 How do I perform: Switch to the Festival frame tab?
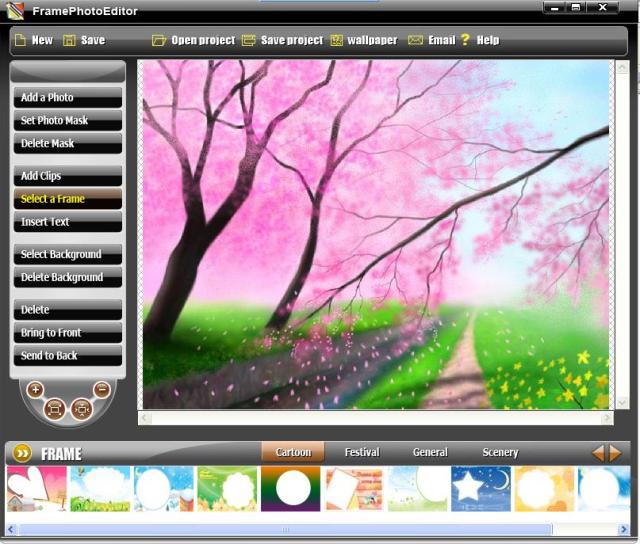click(362, 452)
